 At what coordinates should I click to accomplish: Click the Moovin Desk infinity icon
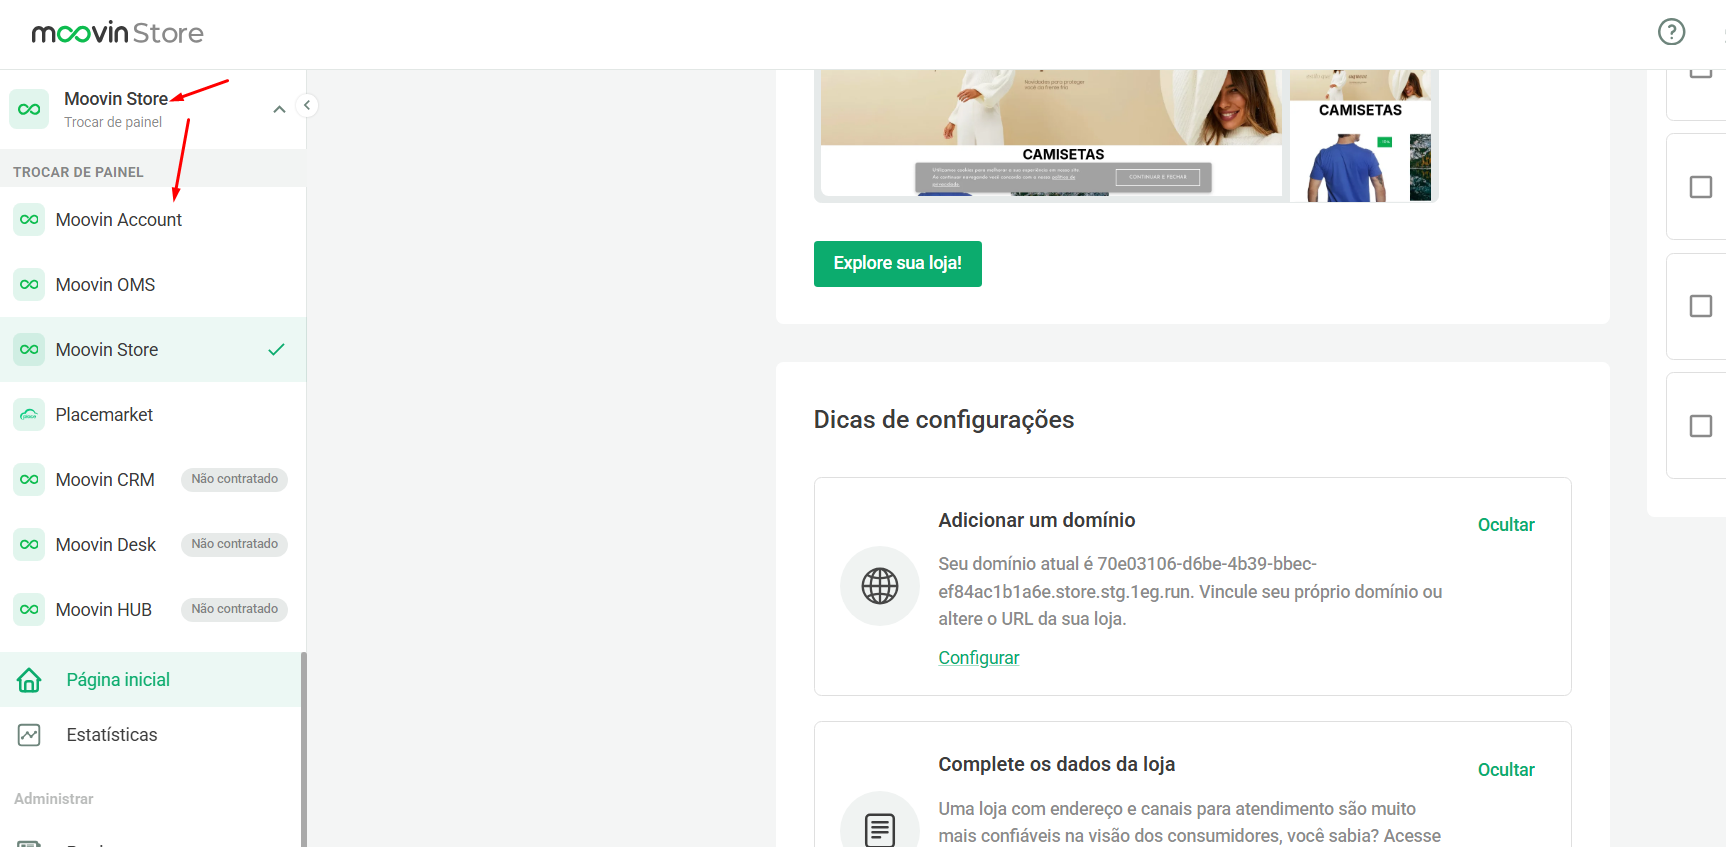[x=29, y=544]
